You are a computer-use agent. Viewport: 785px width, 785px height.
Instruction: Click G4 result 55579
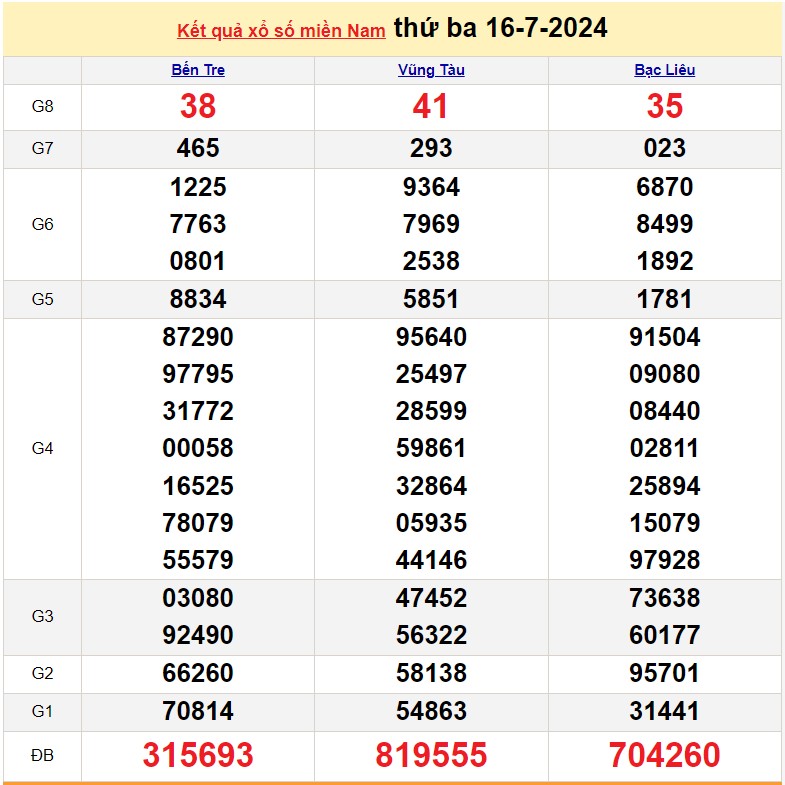coord(198,560)
